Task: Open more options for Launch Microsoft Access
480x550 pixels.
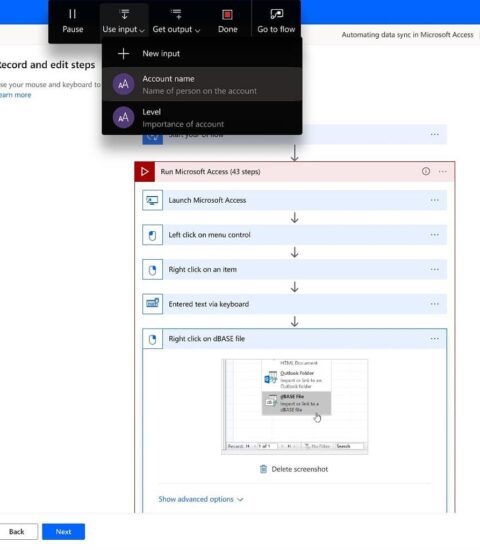Action: [x=434, y=200]
